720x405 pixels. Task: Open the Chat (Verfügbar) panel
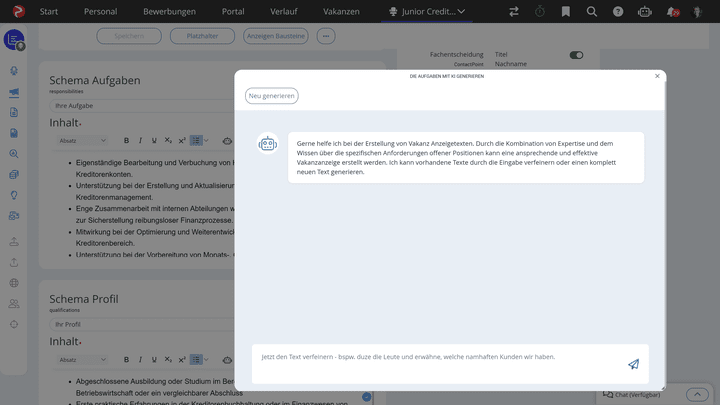tap(632, 395)
